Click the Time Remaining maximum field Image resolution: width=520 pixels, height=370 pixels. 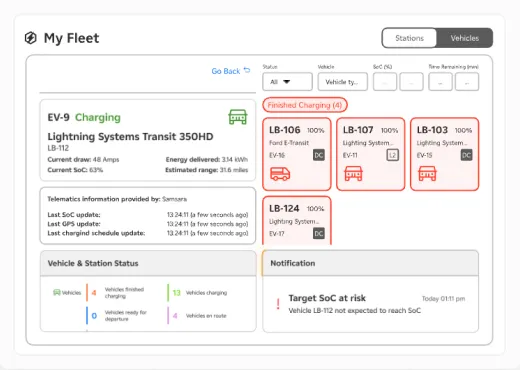(467, 82)
